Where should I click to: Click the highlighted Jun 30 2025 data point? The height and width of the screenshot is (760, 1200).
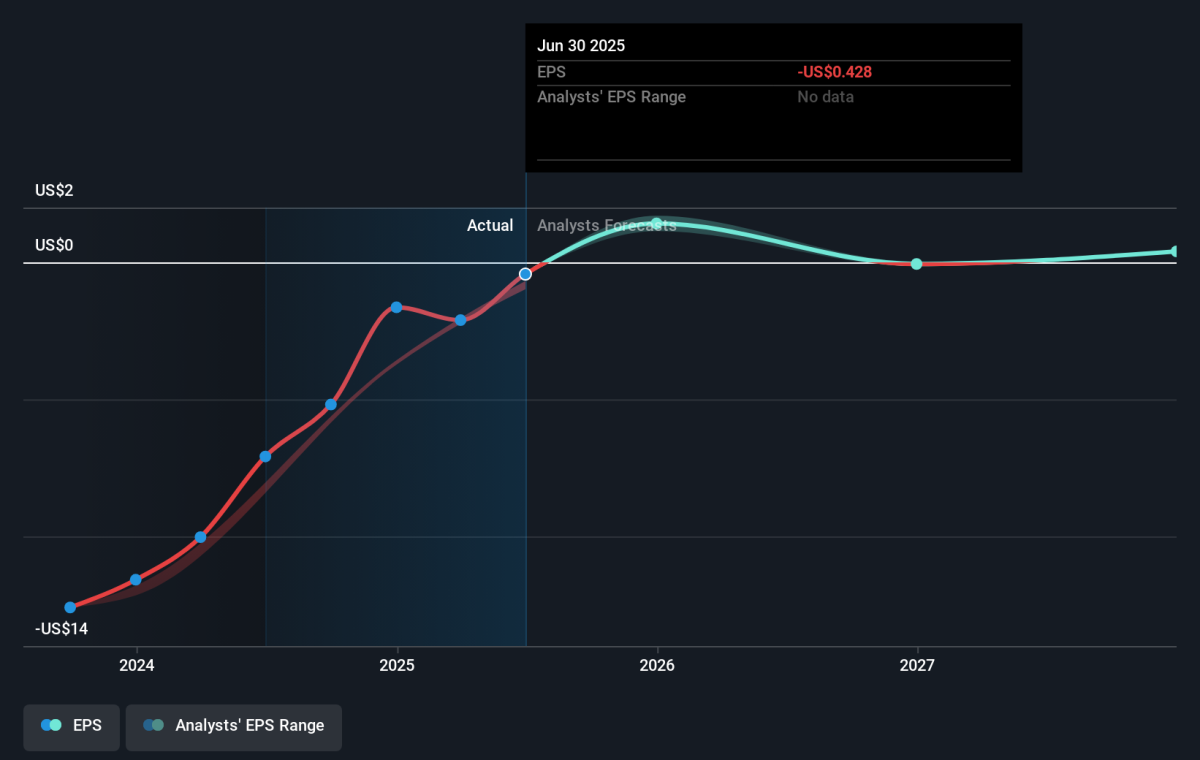[x=525, y=274]
